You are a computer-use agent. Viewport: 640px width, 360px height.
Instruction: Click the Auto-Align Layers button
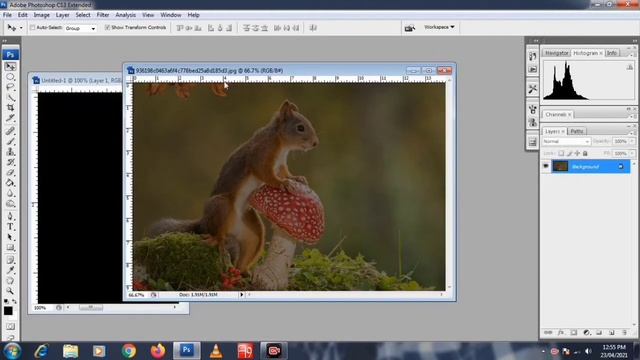(x=313, y=28)
